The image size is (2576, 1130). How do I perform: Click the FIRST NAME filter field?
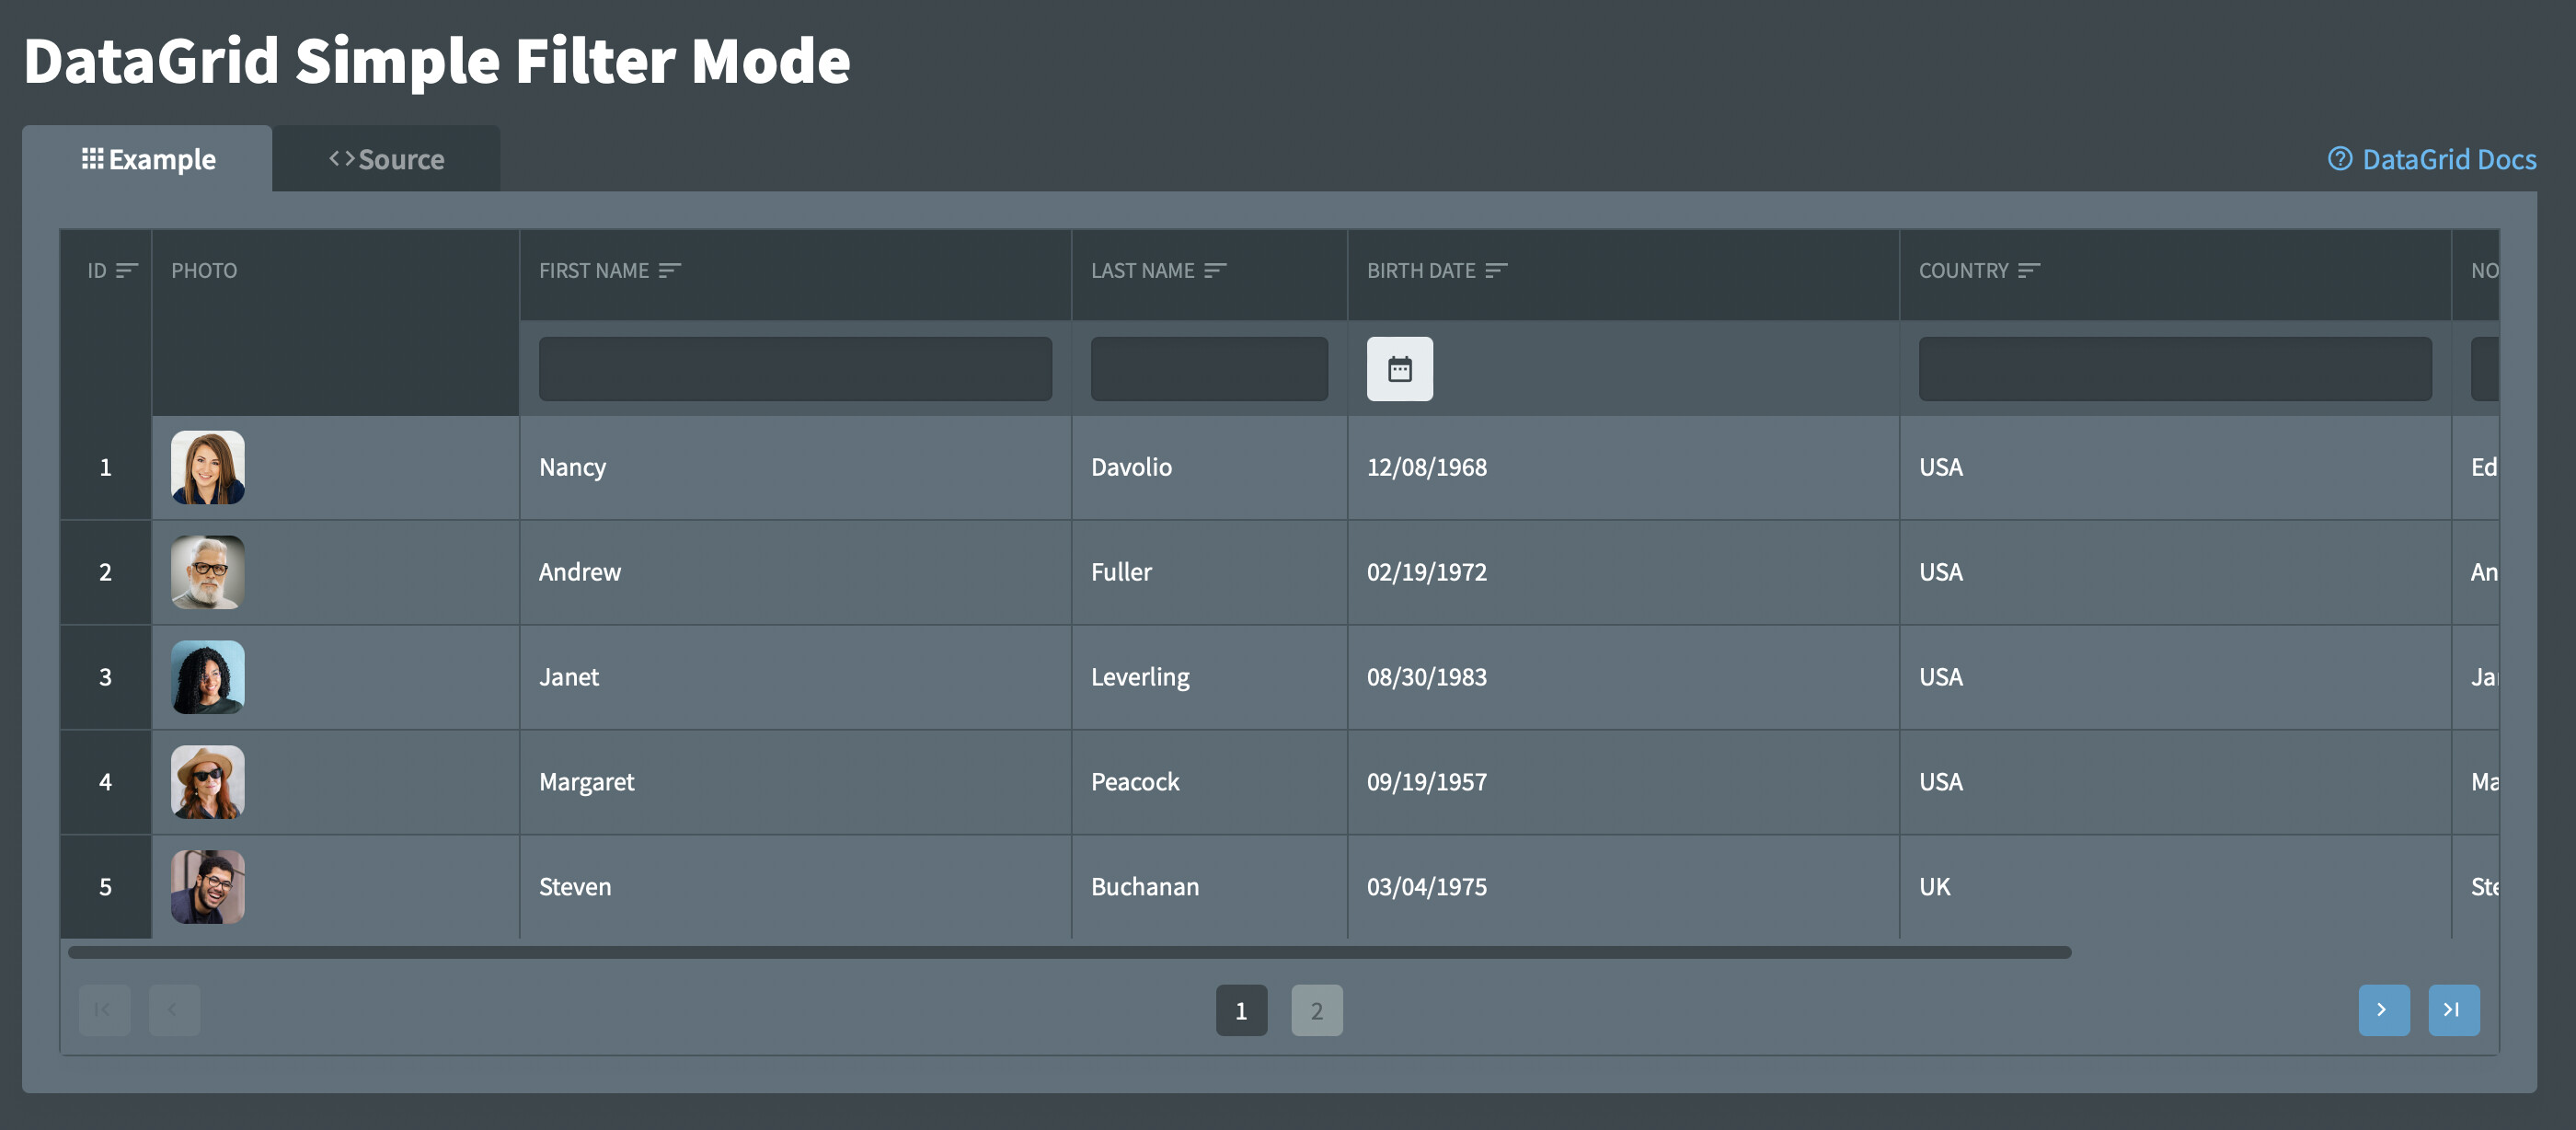pyautogui.click(x=794, y=368)
